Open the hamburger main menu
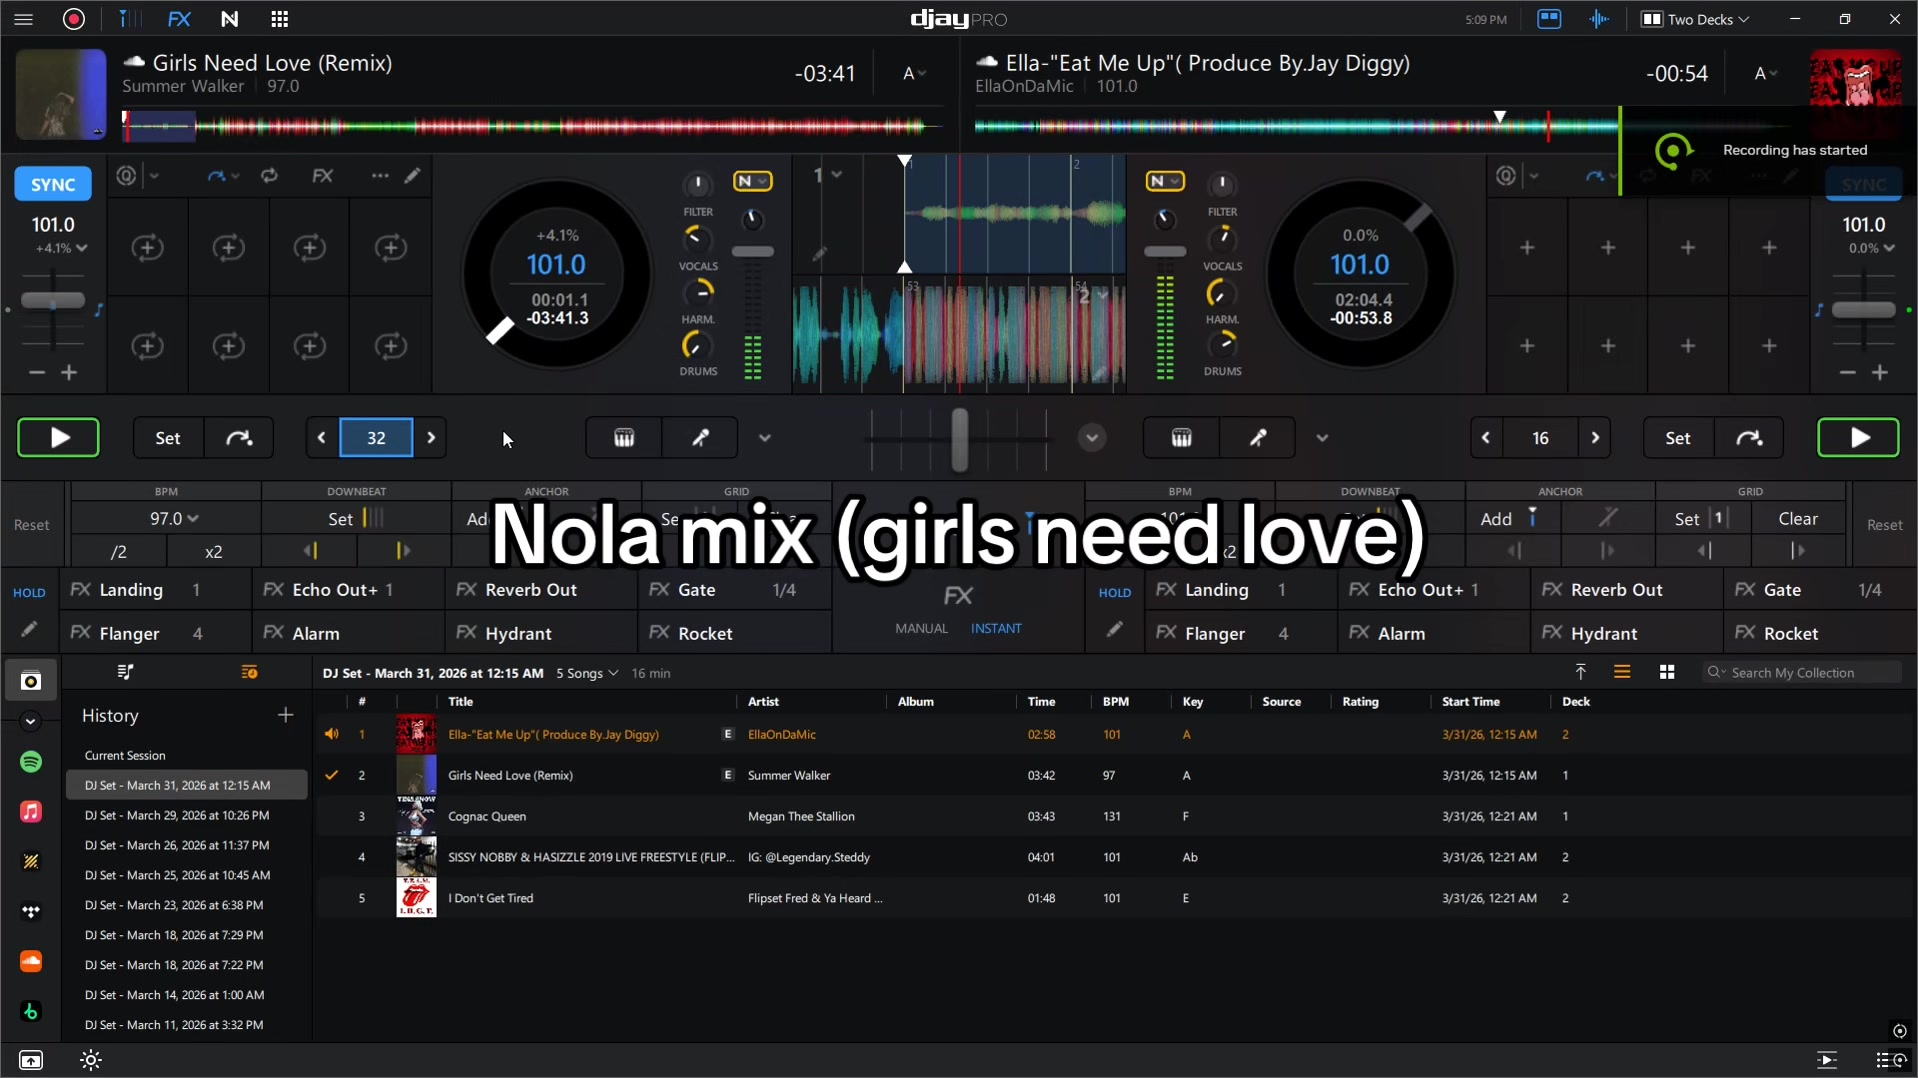This screenshot has height=1078, width=1918. click(x=23, y=19)
